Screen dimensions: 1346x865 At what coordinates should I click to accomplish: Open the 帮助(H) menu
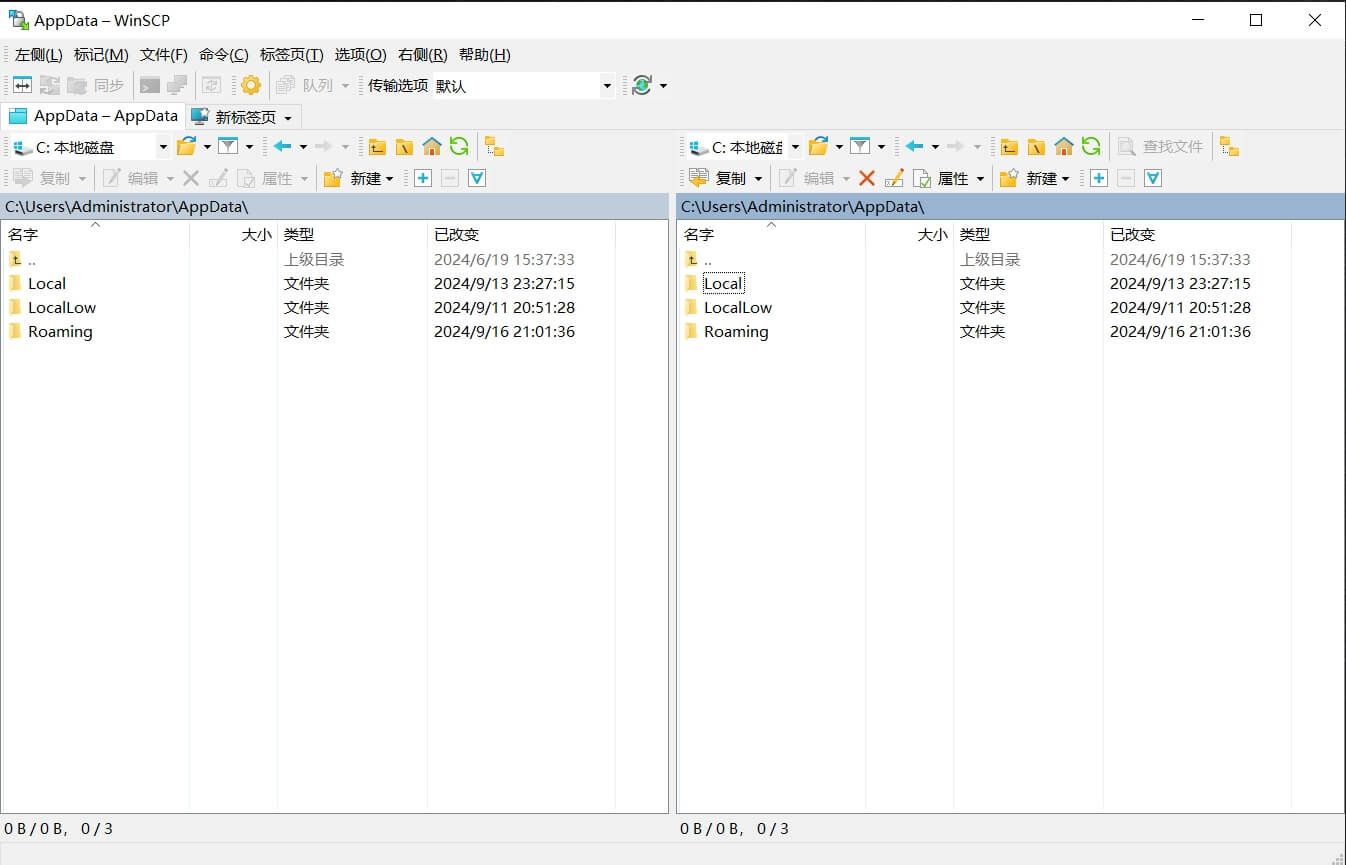(485, 55)
